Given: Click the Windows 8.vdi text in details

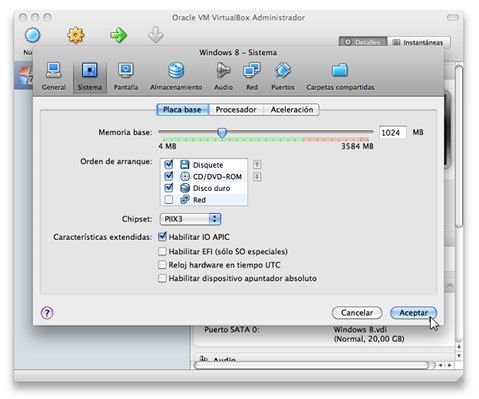Looking at the screenshot, I should coord(360,330).
